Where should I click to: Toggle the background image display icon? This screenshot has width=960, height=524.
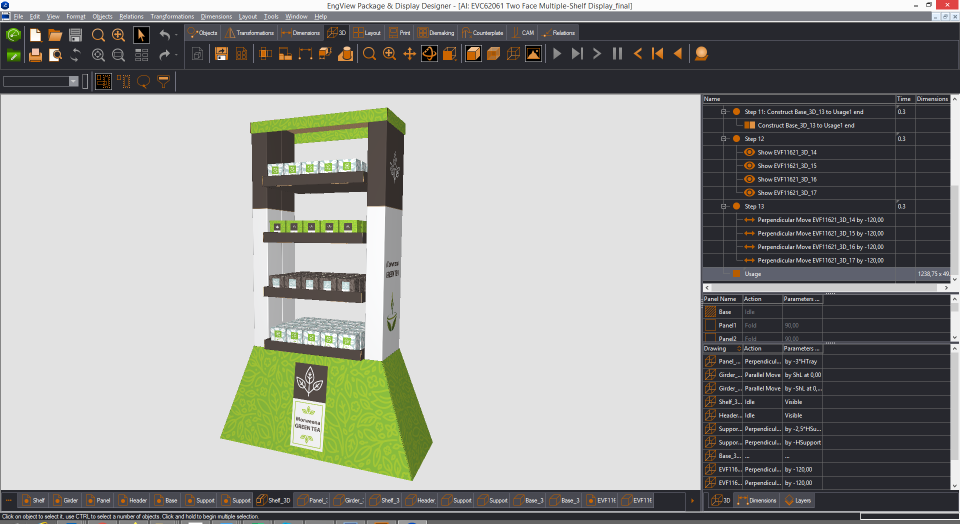point(533,53)
